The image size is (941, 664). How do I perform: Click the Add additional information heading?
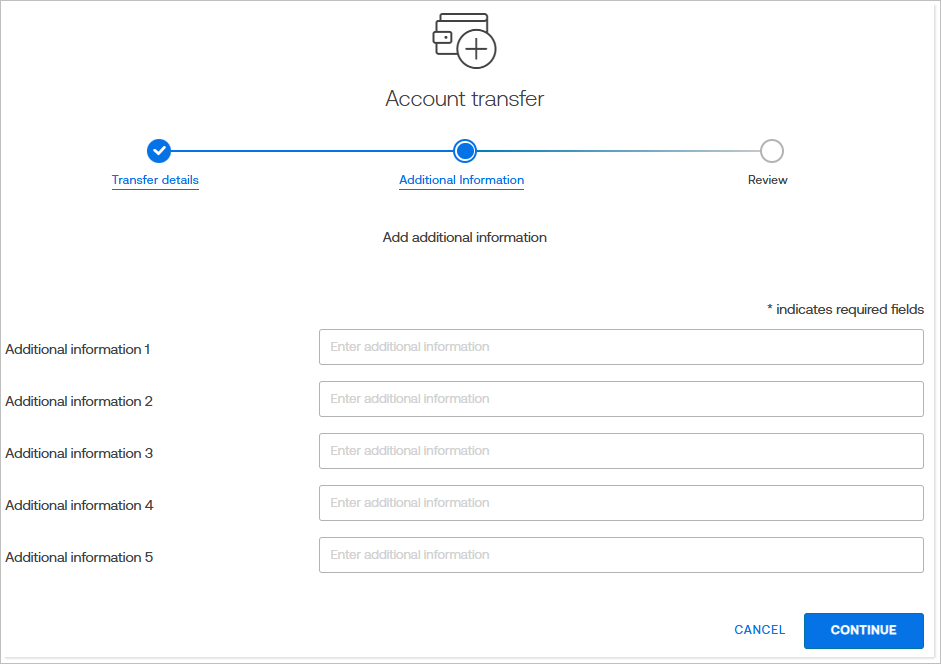(464, 237)
